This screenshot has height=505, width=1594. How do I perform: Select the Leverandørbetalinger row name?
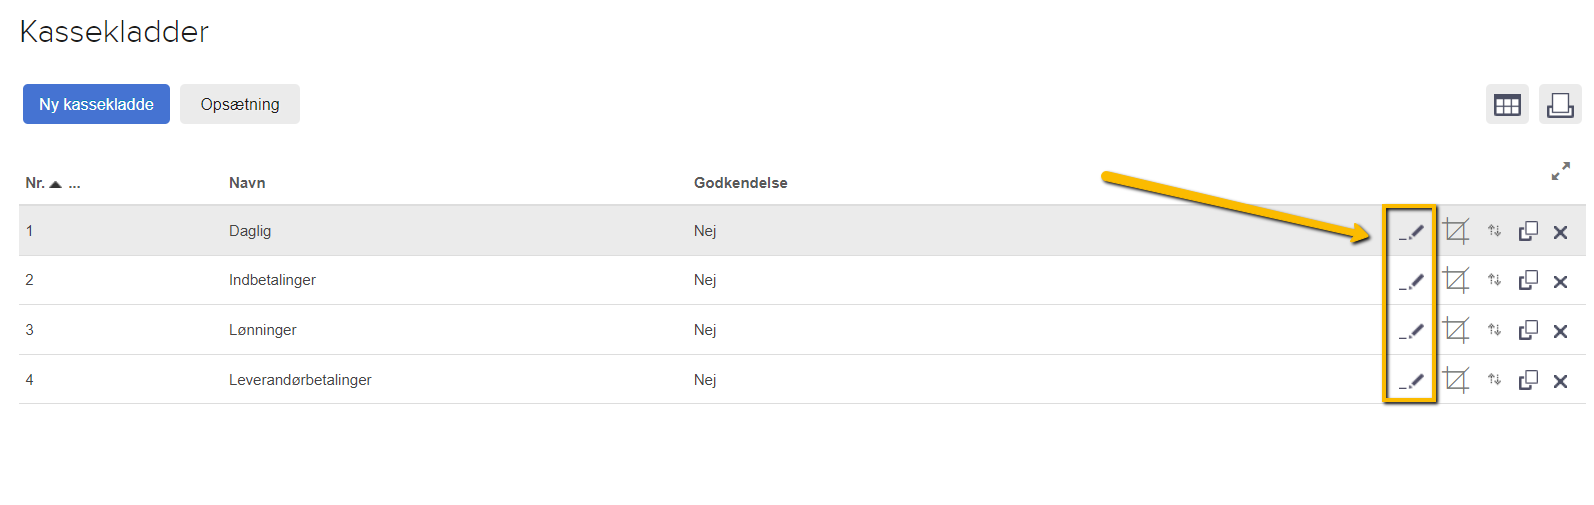[x=300, y=380]
